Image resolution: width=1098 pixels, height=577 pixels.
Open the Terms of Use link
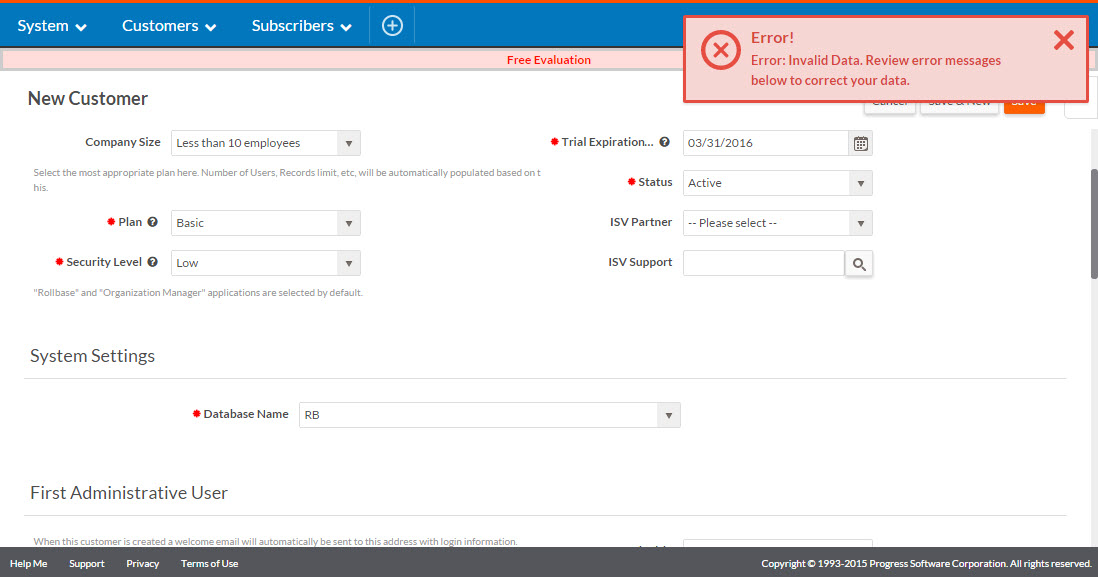[x=209, y=564]
